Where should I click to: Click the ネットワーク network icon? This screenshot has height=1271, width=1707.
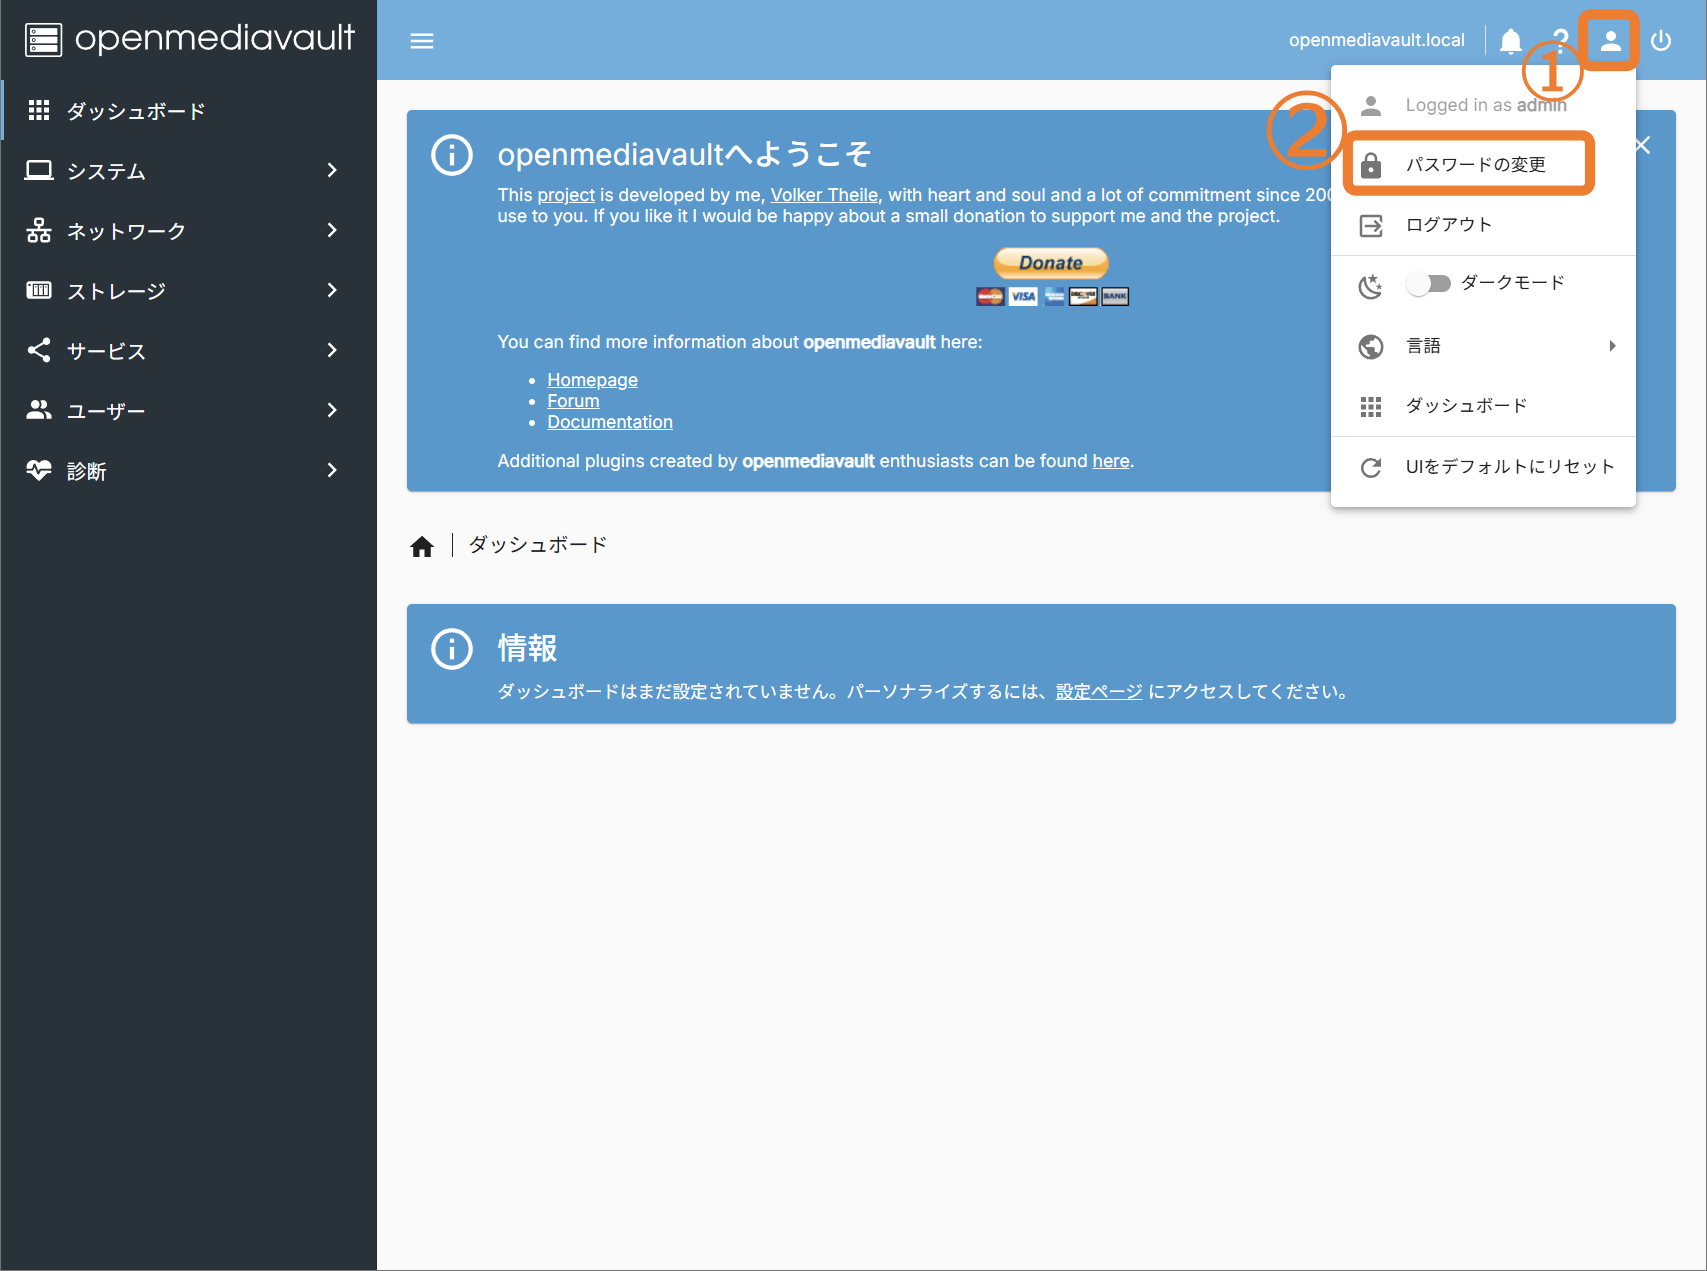click(x=39, y=231)
